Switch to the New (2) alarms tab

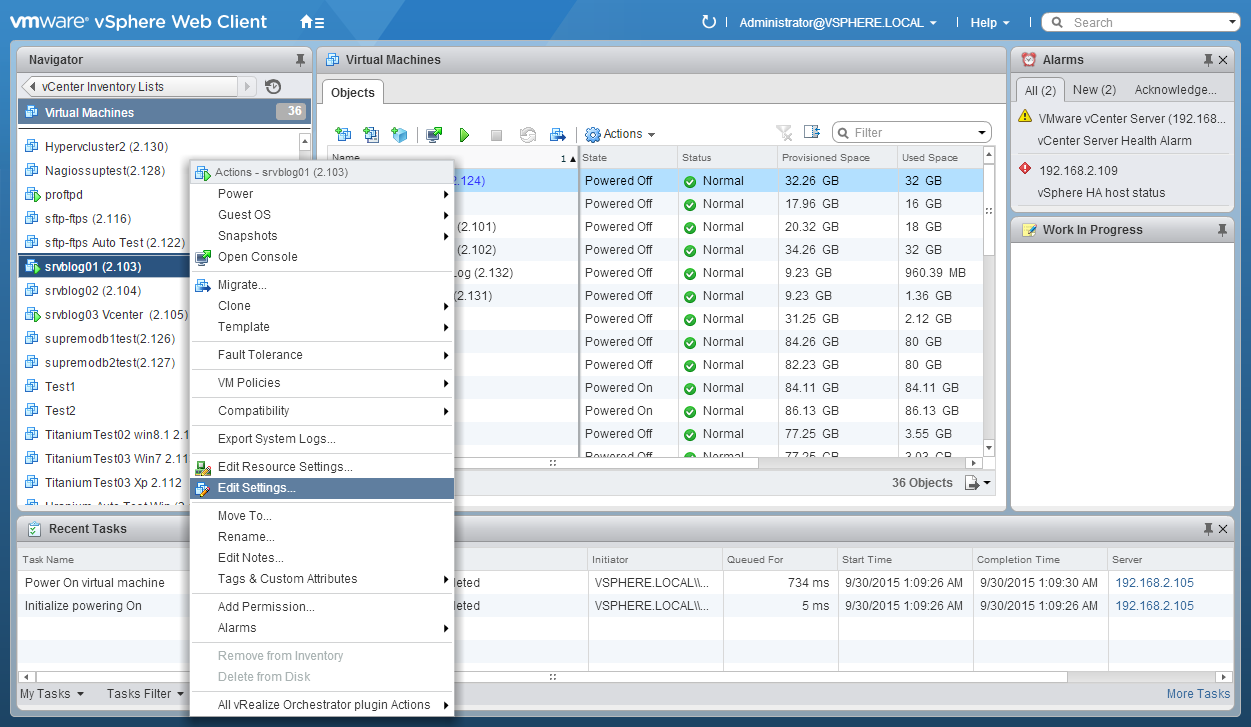1094,90
